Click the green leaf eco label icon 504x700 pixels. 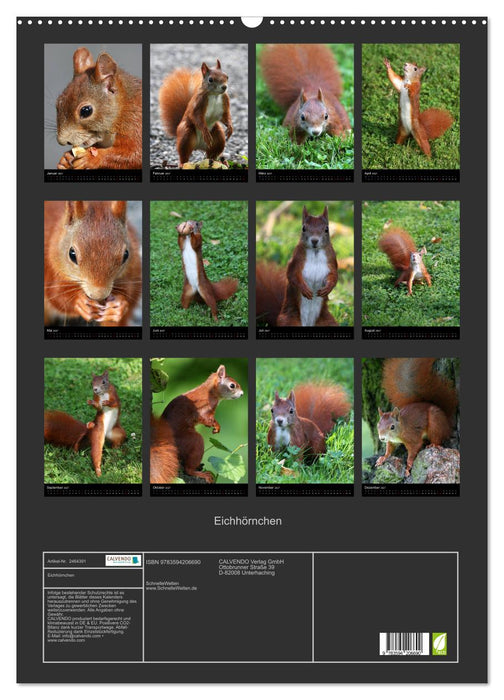(x=439, y=643)
